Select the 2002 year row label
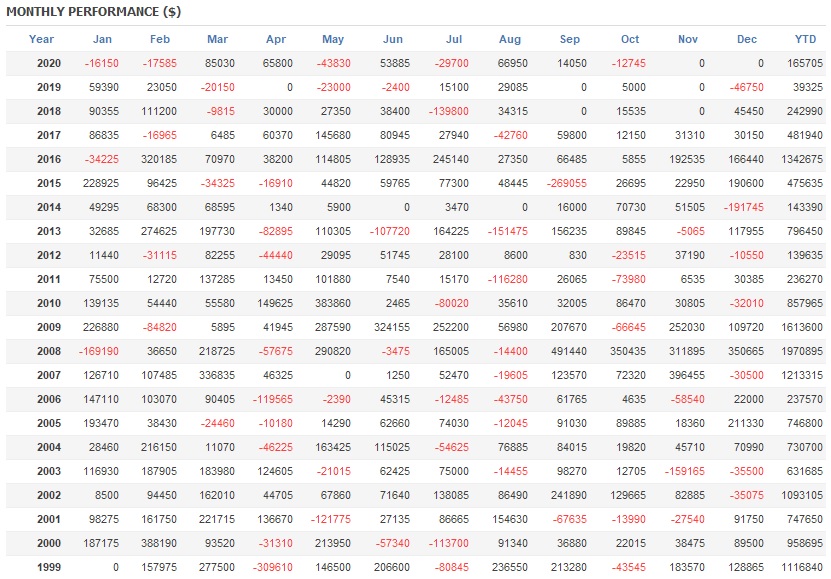The height and width of the screenshot is (579, 831). click(x=49, y=495)
